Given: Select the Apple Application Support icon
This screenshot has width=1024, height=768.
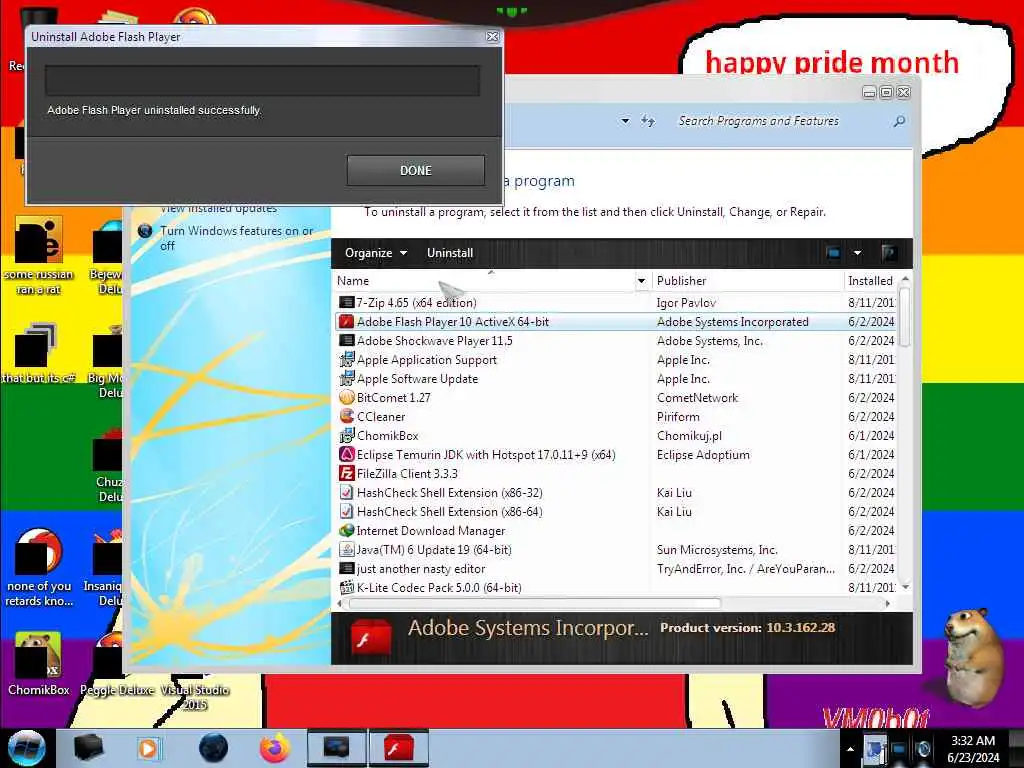Looking at the screenshot, I should 347,359.
